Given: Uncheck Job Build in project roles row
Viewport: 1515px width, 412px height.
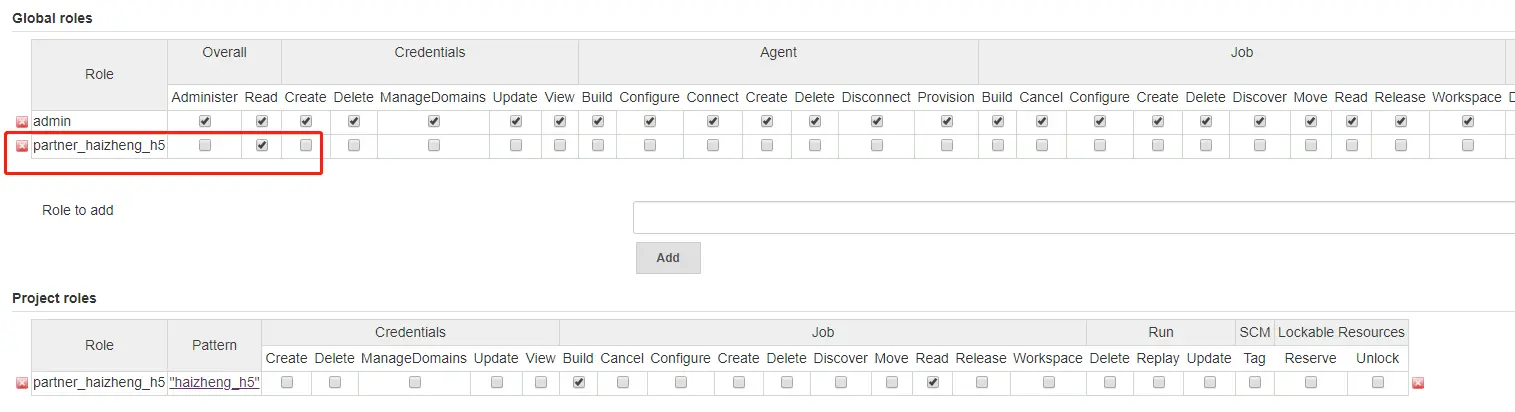Looking at the screenshot, I should [578, 382].
